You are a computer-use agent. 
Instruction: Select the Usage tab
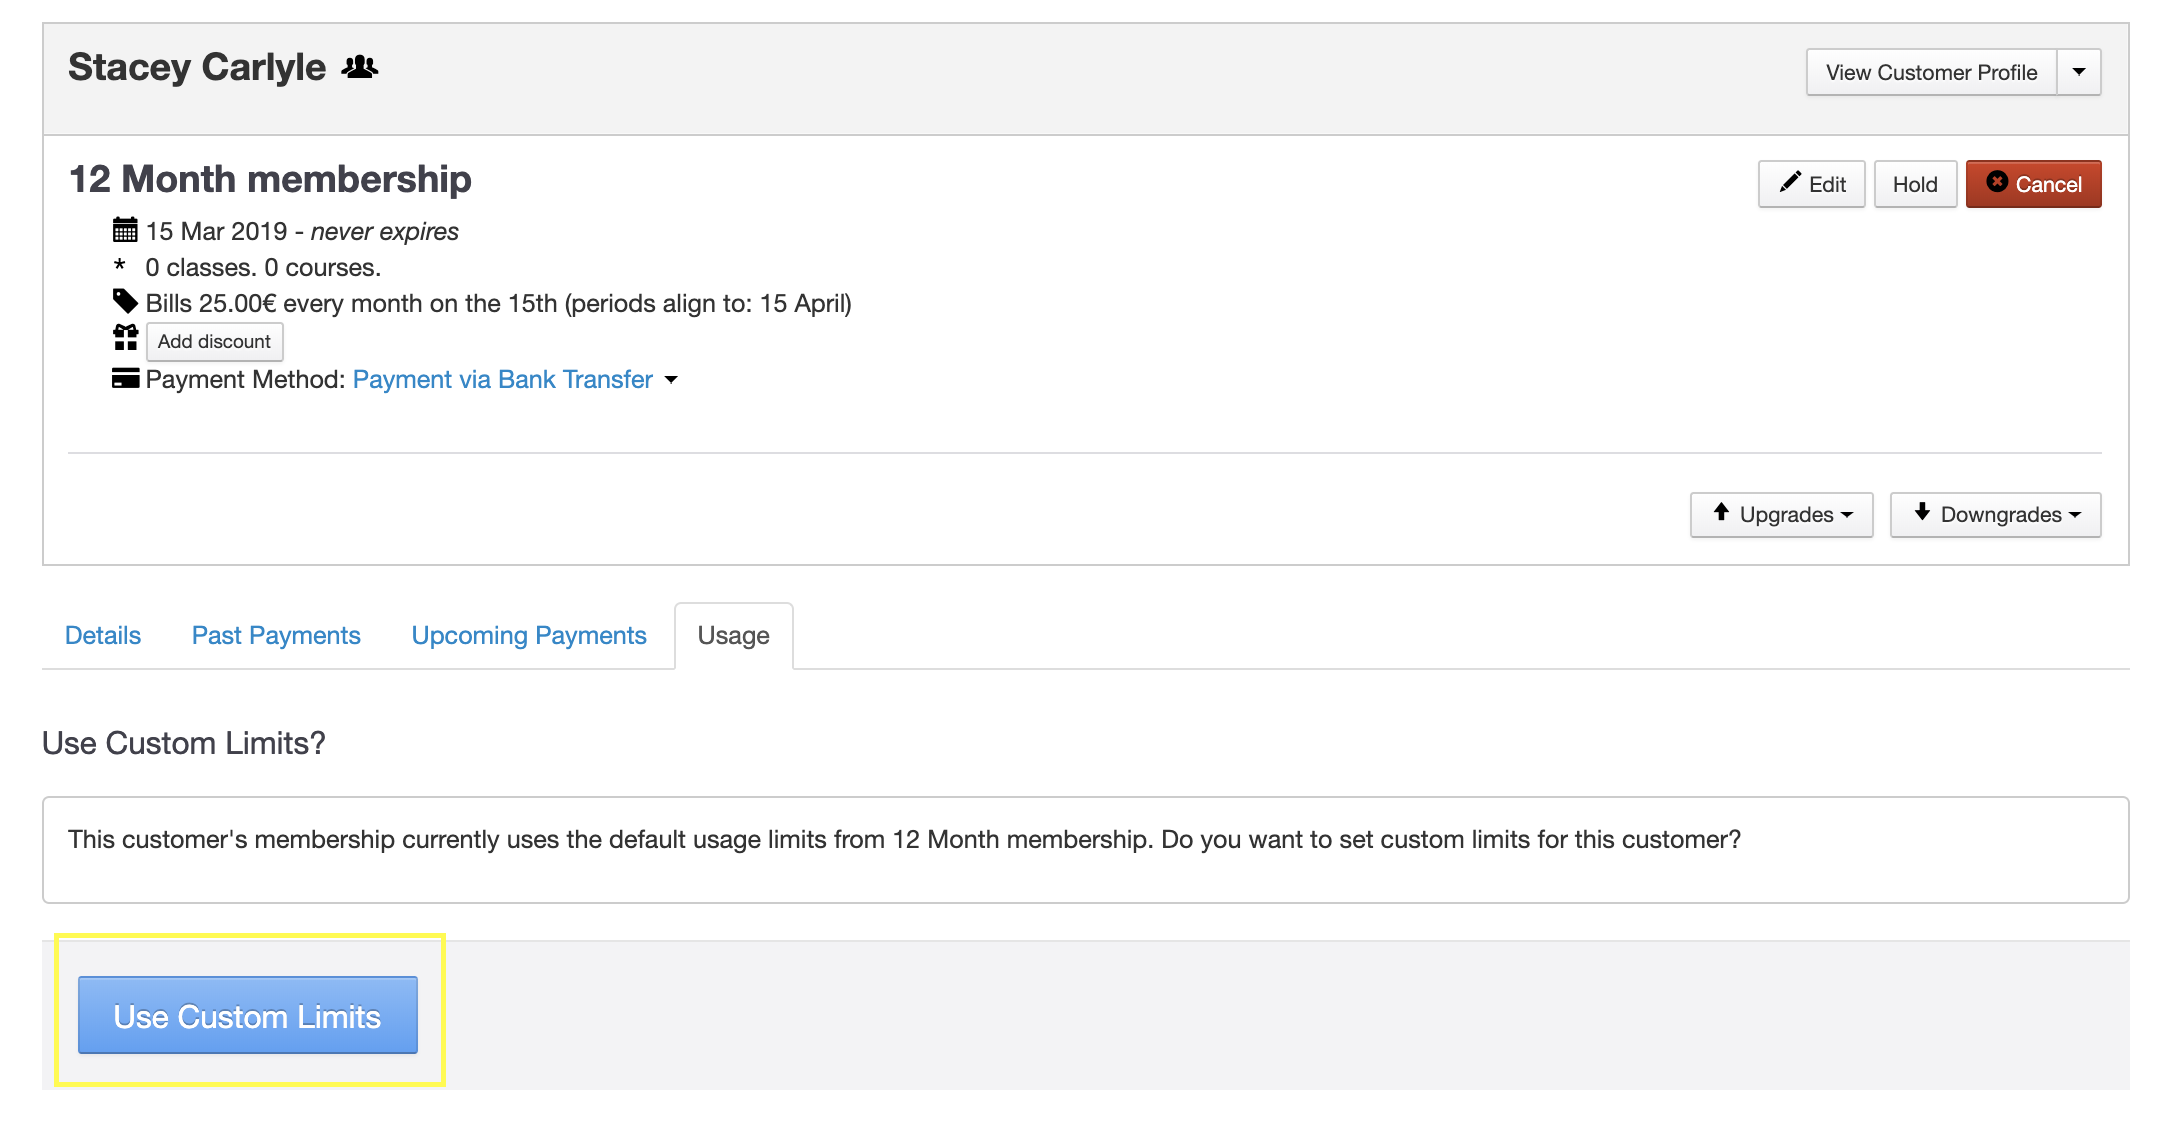tap(733, 635)
